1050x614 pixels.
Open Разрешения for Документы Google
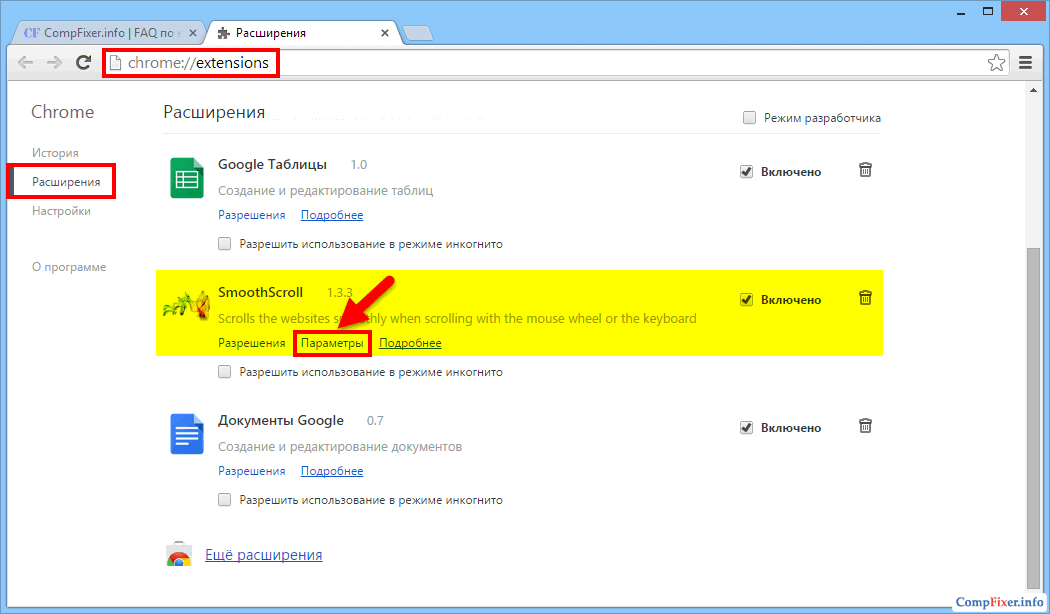(252, 471)
